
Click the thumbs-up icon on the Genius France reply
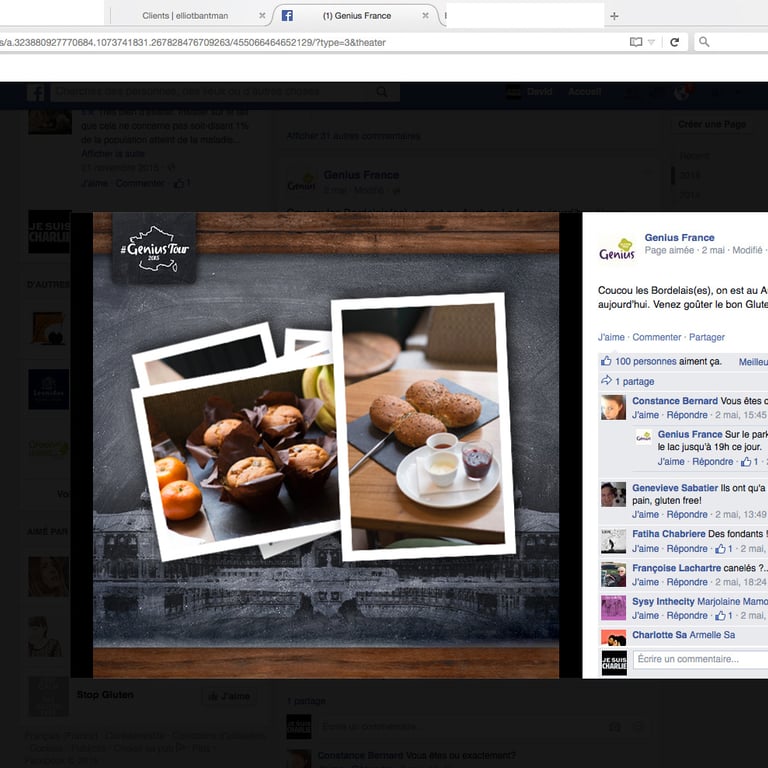[x=746, y=461]
